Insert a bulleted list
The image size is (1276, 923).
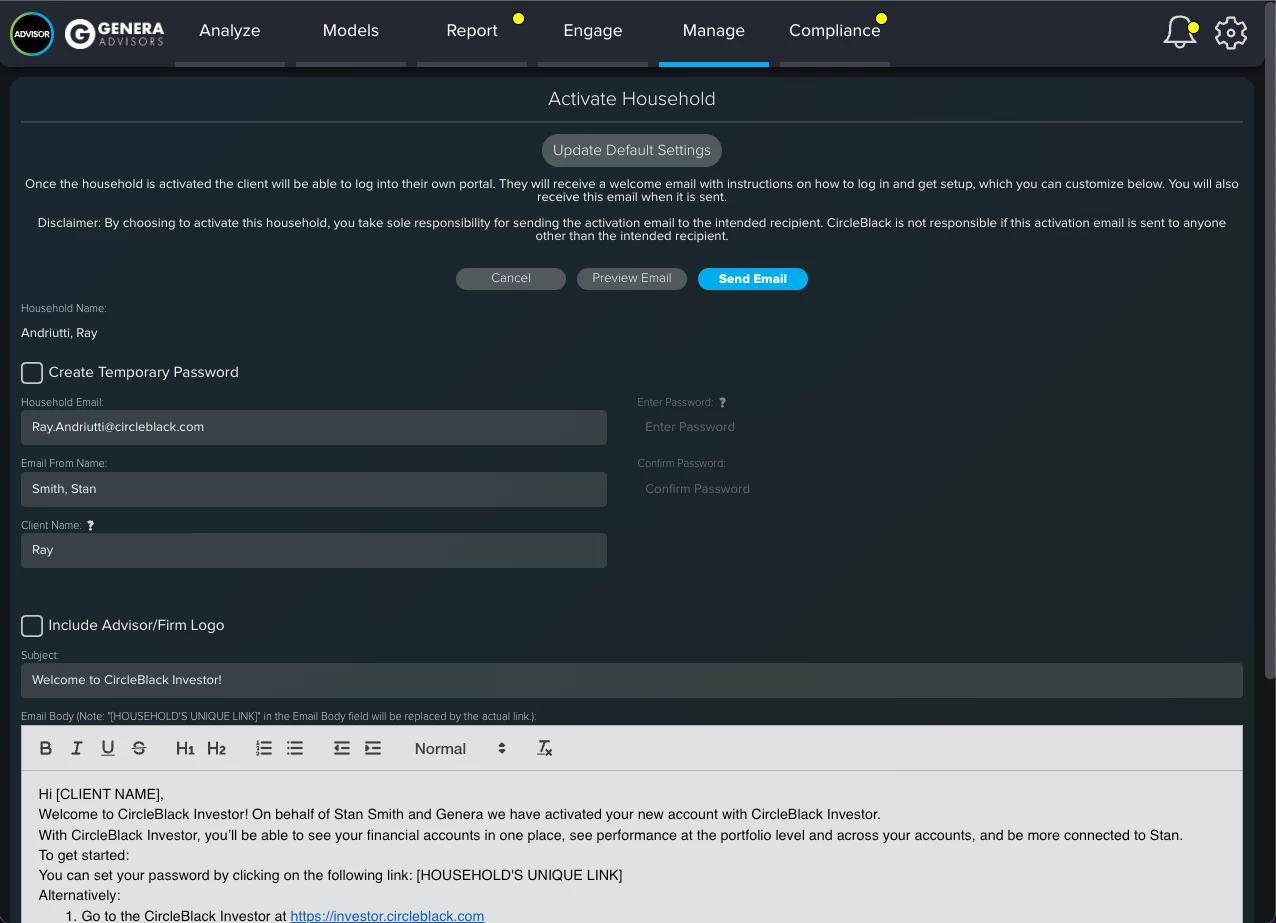[295, 748]
